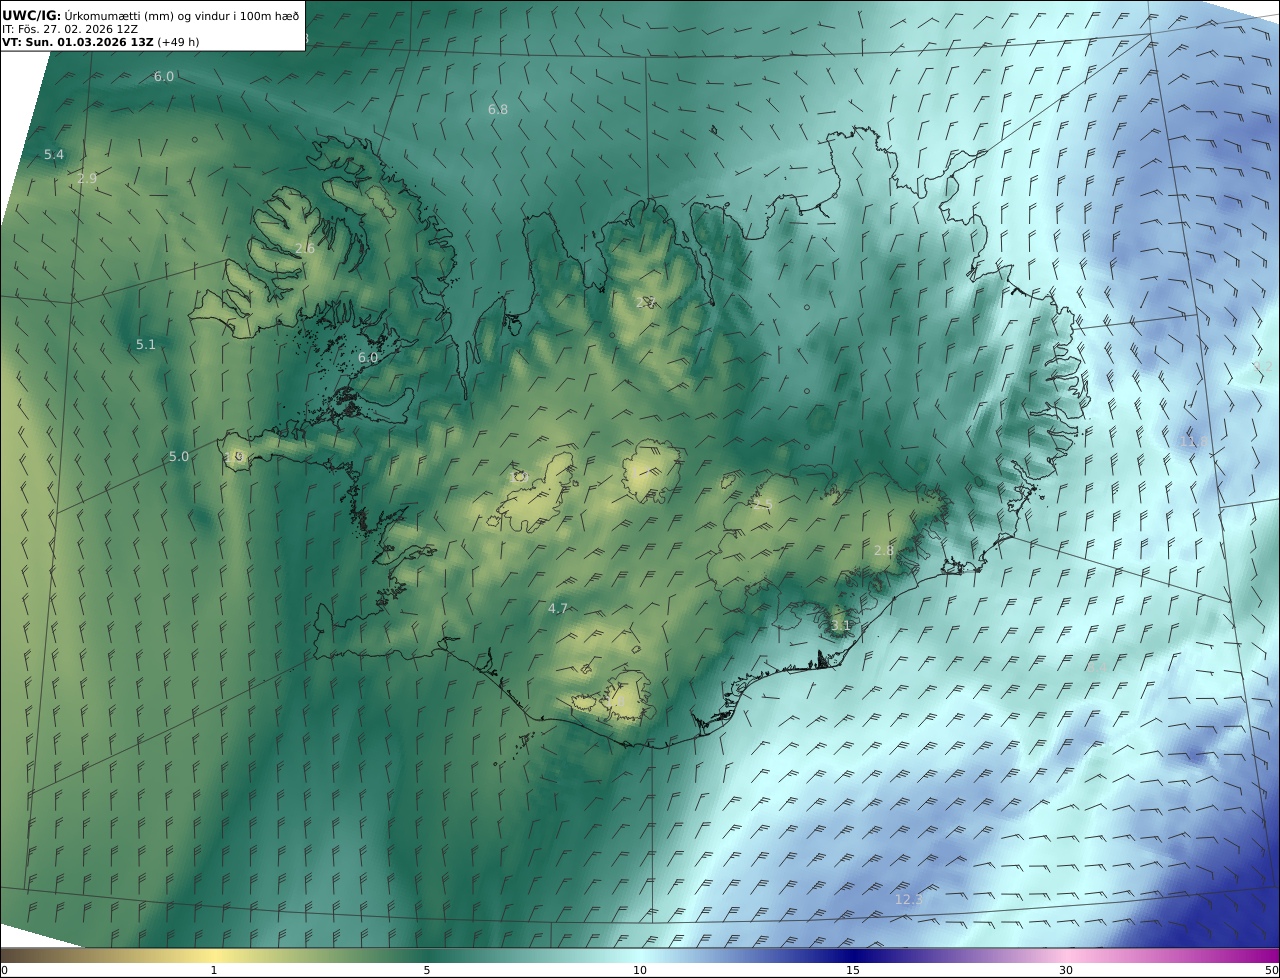Click the 5.1 value on the map
1280x978 pixels.
[146, 344]
